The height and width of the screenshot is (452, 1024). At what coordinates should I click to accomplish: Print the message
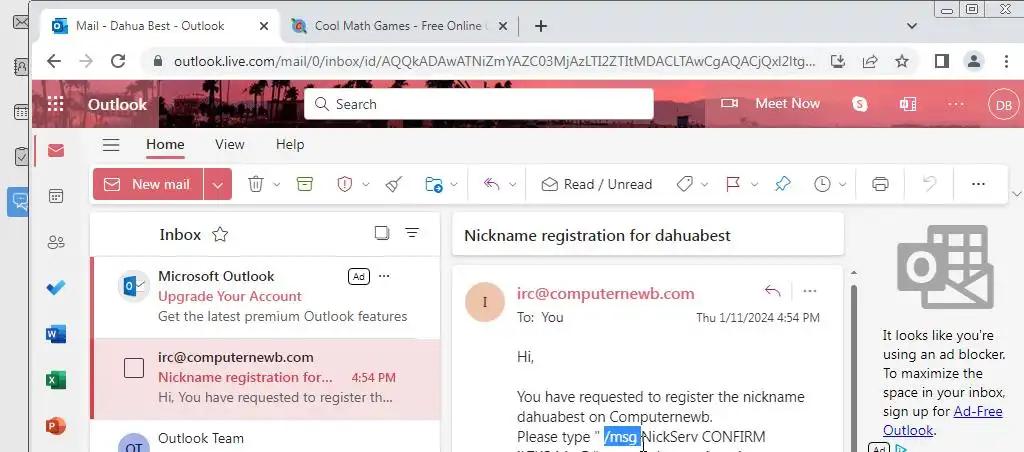(x=880, y=184)
